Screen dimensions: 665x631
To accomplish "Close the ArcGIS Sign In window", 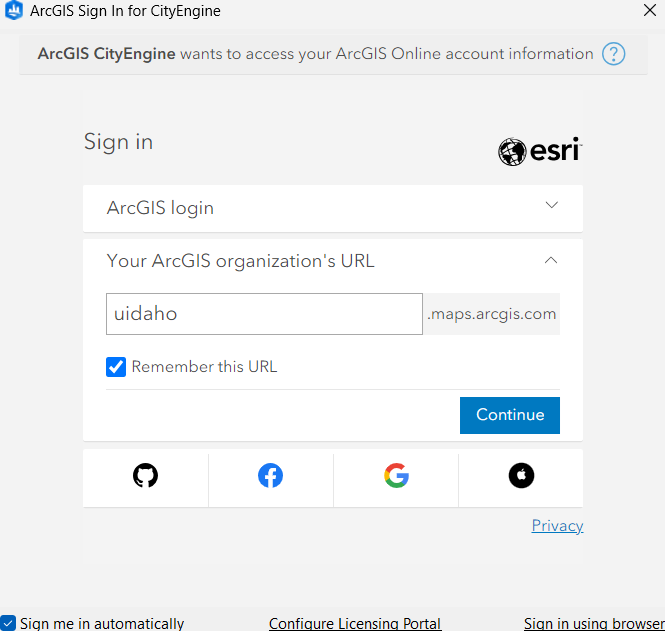I will coord(648,12).
